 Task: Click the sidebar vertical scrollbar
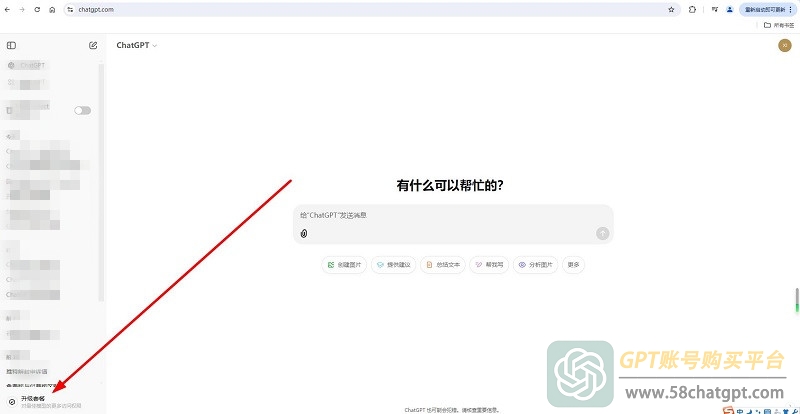point(101,182)
